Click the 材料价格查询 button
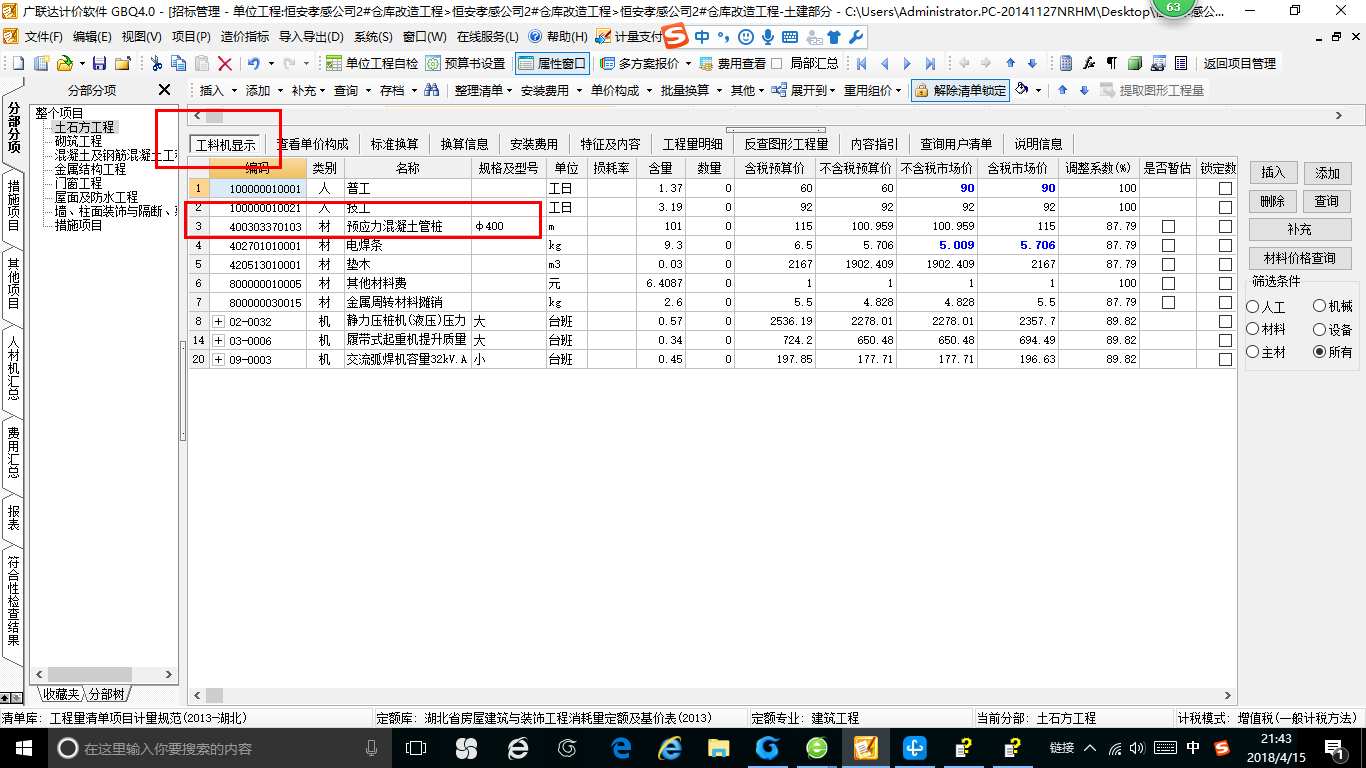 (1300, 259)
